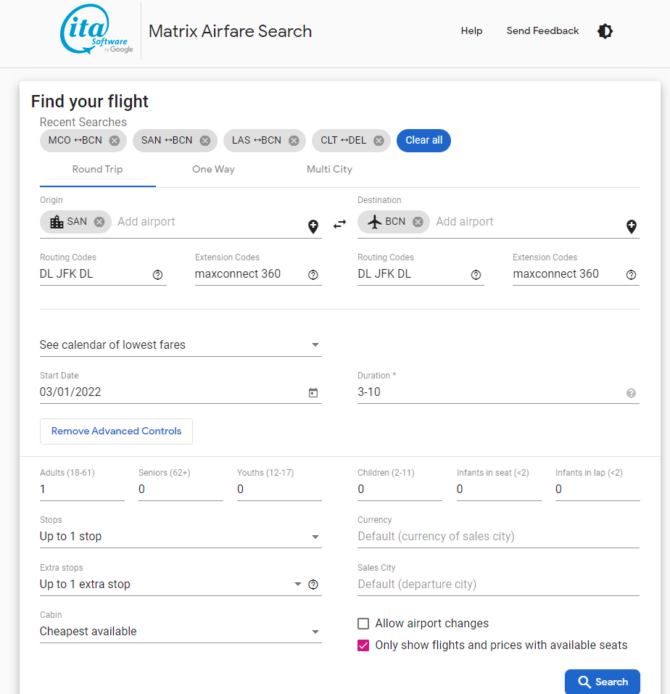Remove the LAS-BCN recent search chip
The height and width of the screenshot is (694, 670).
pyautogui.click(x=294, y=140)
